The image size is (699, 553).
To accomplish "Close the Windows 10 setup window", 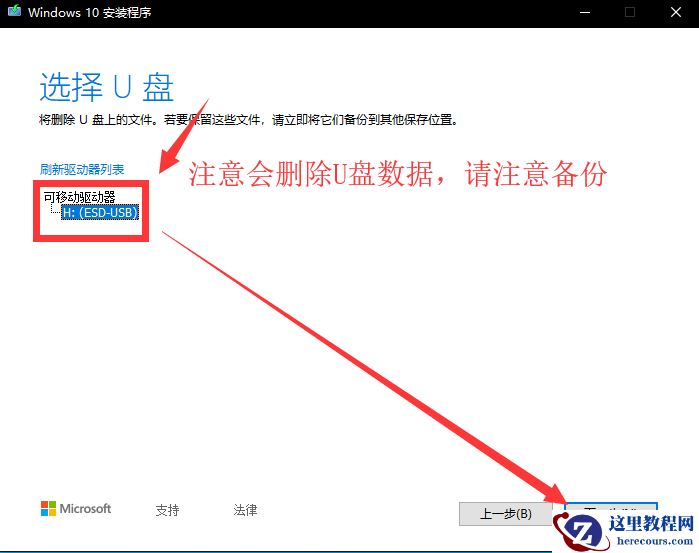I will pyautogui.click(x=676, y=12).
